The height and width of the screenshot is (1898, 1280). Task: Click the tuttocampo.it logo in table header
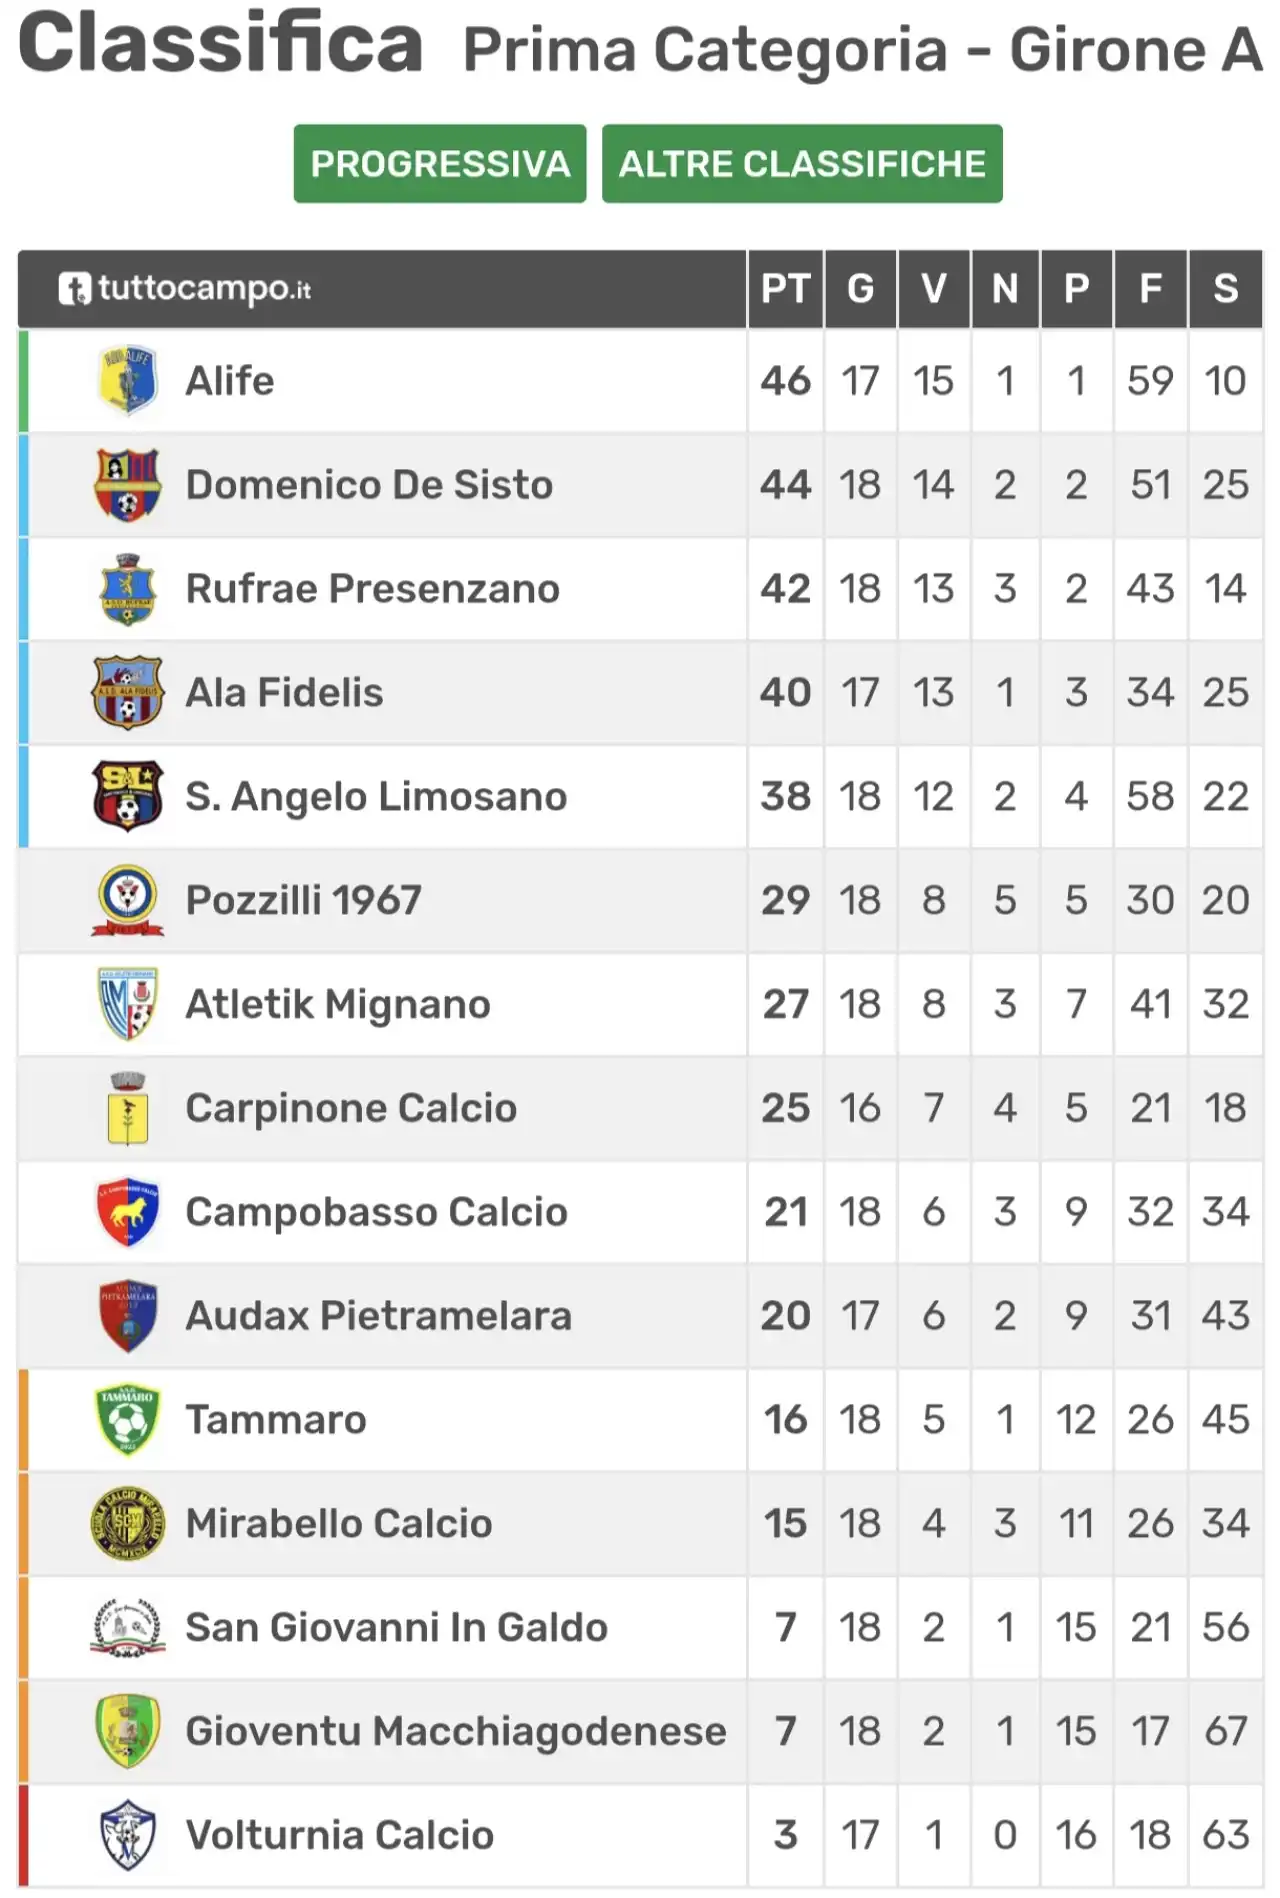pyautogui.click(x=185, y=289)
